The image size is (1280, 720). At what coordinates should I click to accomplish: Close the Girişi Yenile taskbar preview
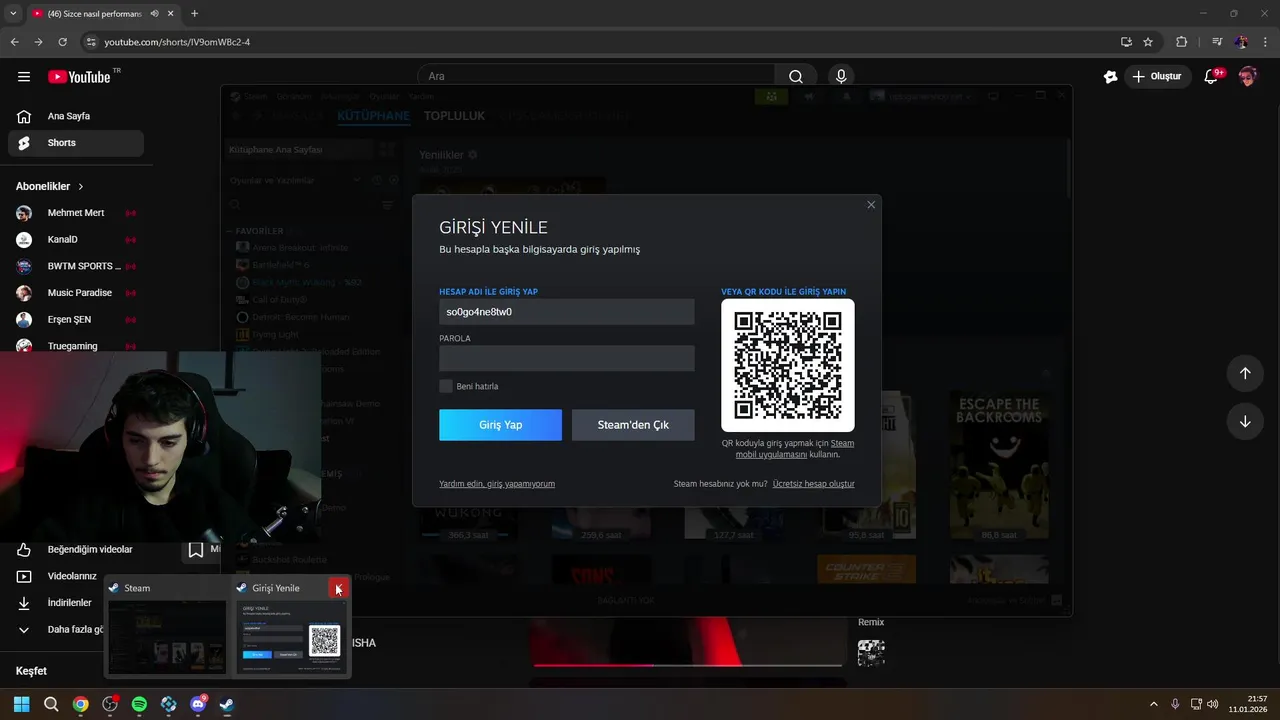[x=339, y=588]
